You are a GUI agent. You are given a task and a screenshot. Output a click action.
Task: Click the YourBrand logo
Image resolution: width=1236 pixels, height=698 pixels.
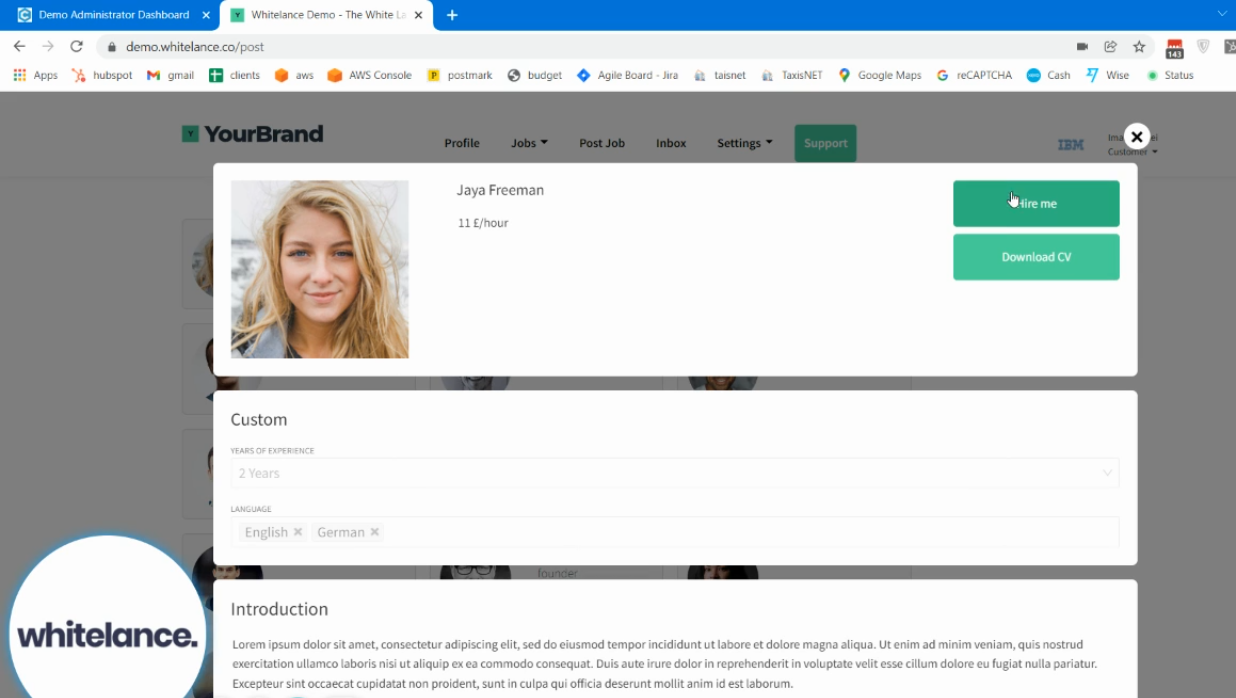(253, 134)
